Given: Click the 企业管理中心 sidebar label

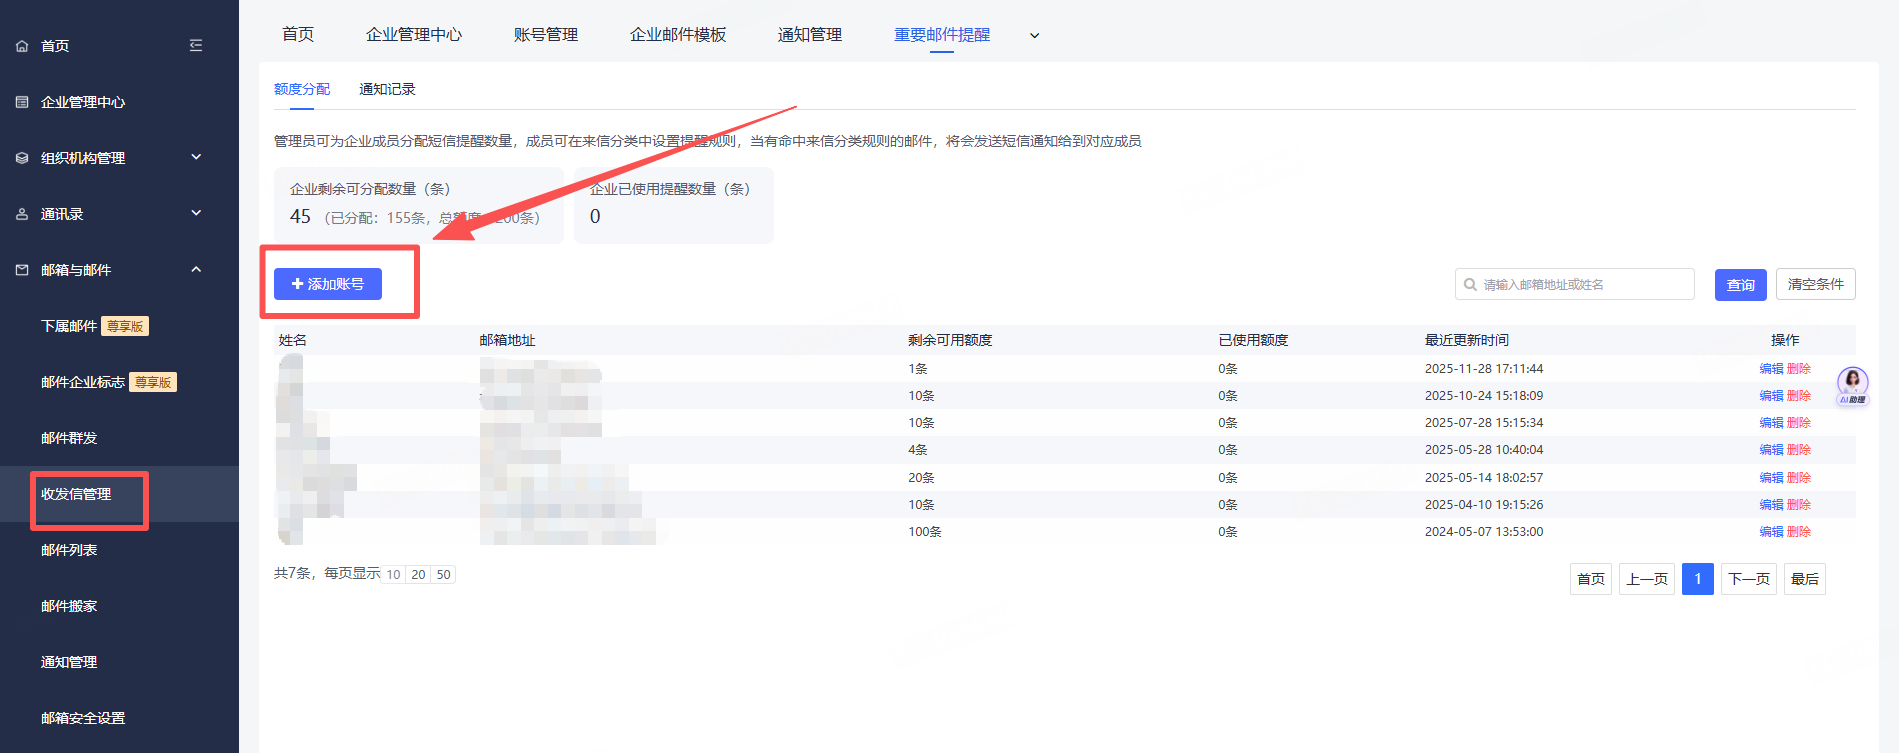Looking at the screenshot, I should pyautogui.click(x=83, y=102).
